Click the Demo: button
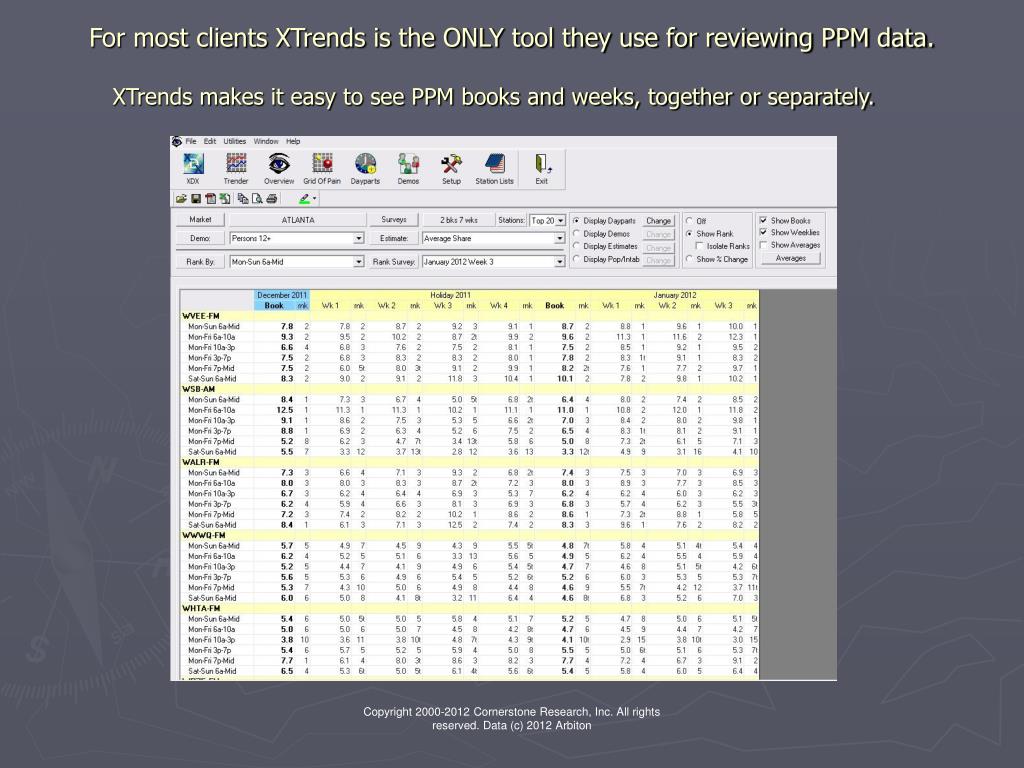 coord(200,238)
